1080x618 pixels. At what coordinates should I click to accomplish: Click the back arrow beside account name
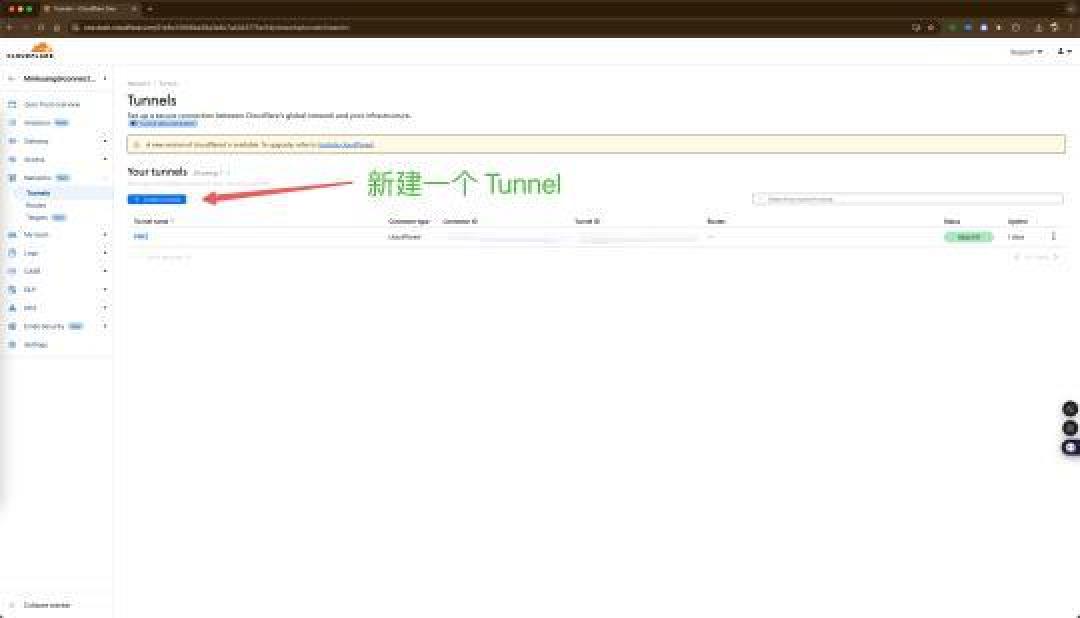(x=11, y=79)
